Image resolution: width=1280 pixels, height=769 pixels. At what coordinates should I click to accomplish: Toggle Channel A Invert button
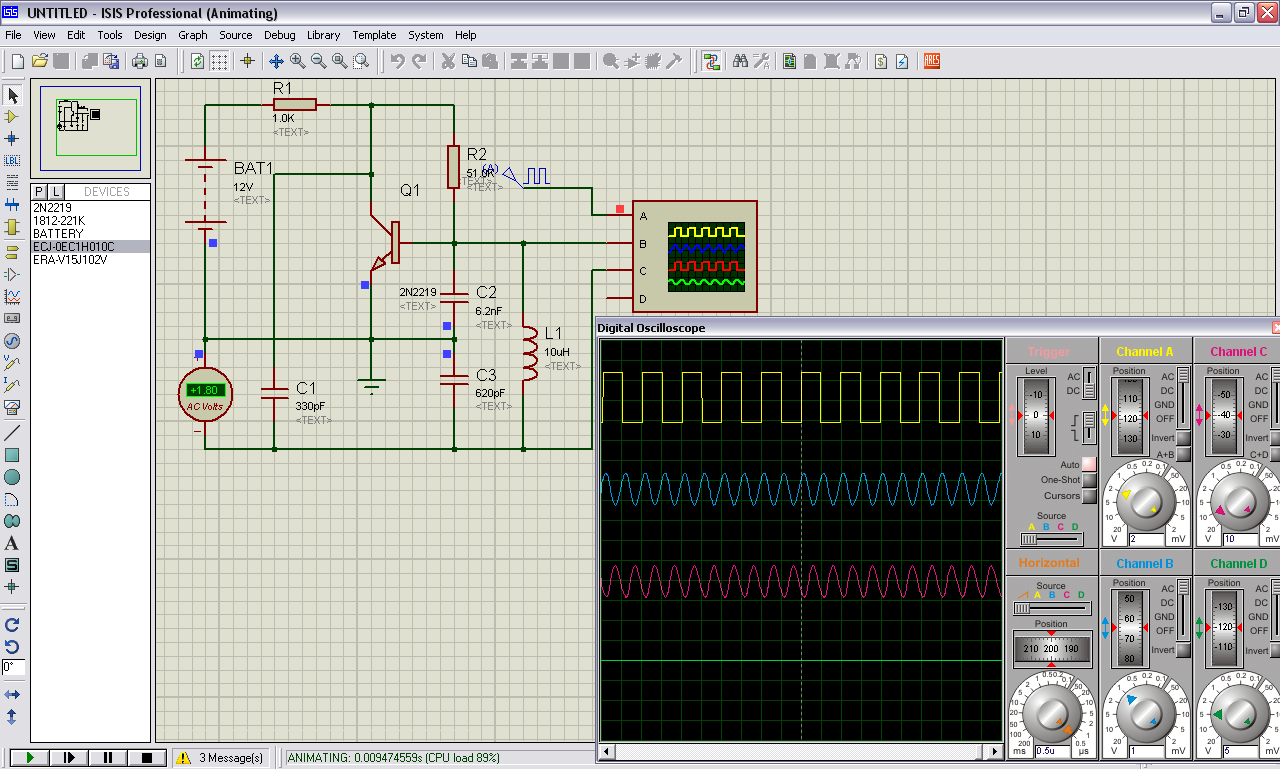click(1183, 438)
